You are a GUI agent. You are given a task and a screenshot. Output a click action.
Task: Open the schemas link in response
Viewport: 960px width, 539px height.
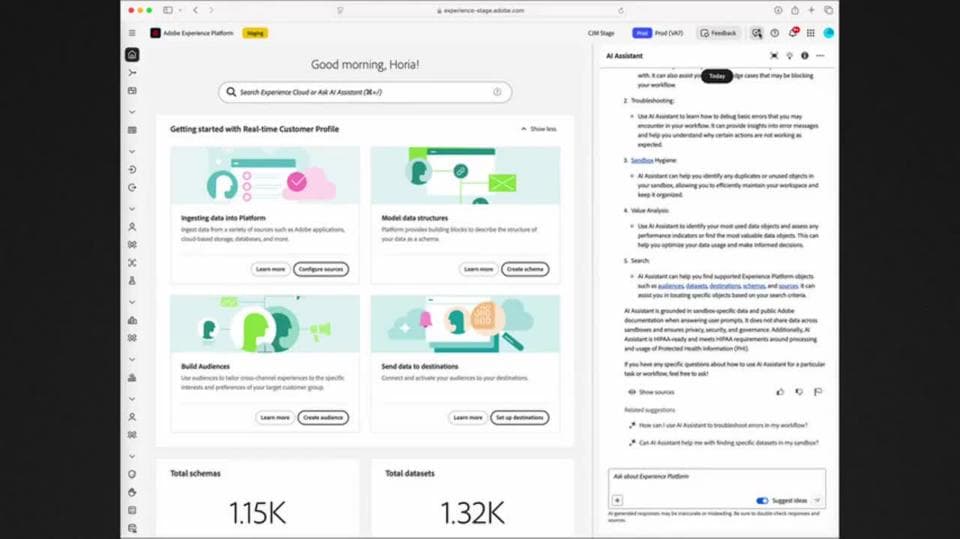(x=754, y=286)
